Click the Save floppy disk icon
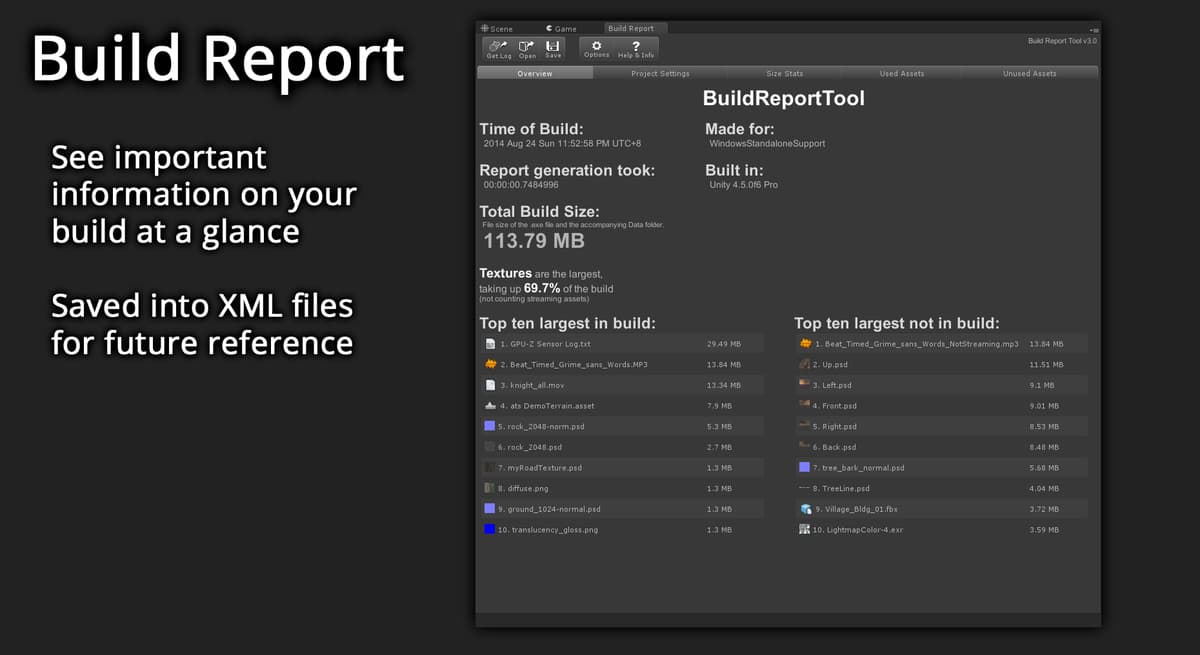 [x=553, y=46]
